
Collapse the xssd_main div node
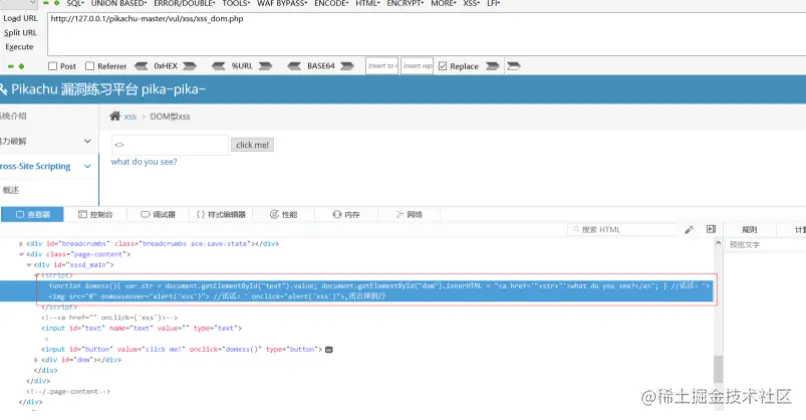(x=29, y=265)
